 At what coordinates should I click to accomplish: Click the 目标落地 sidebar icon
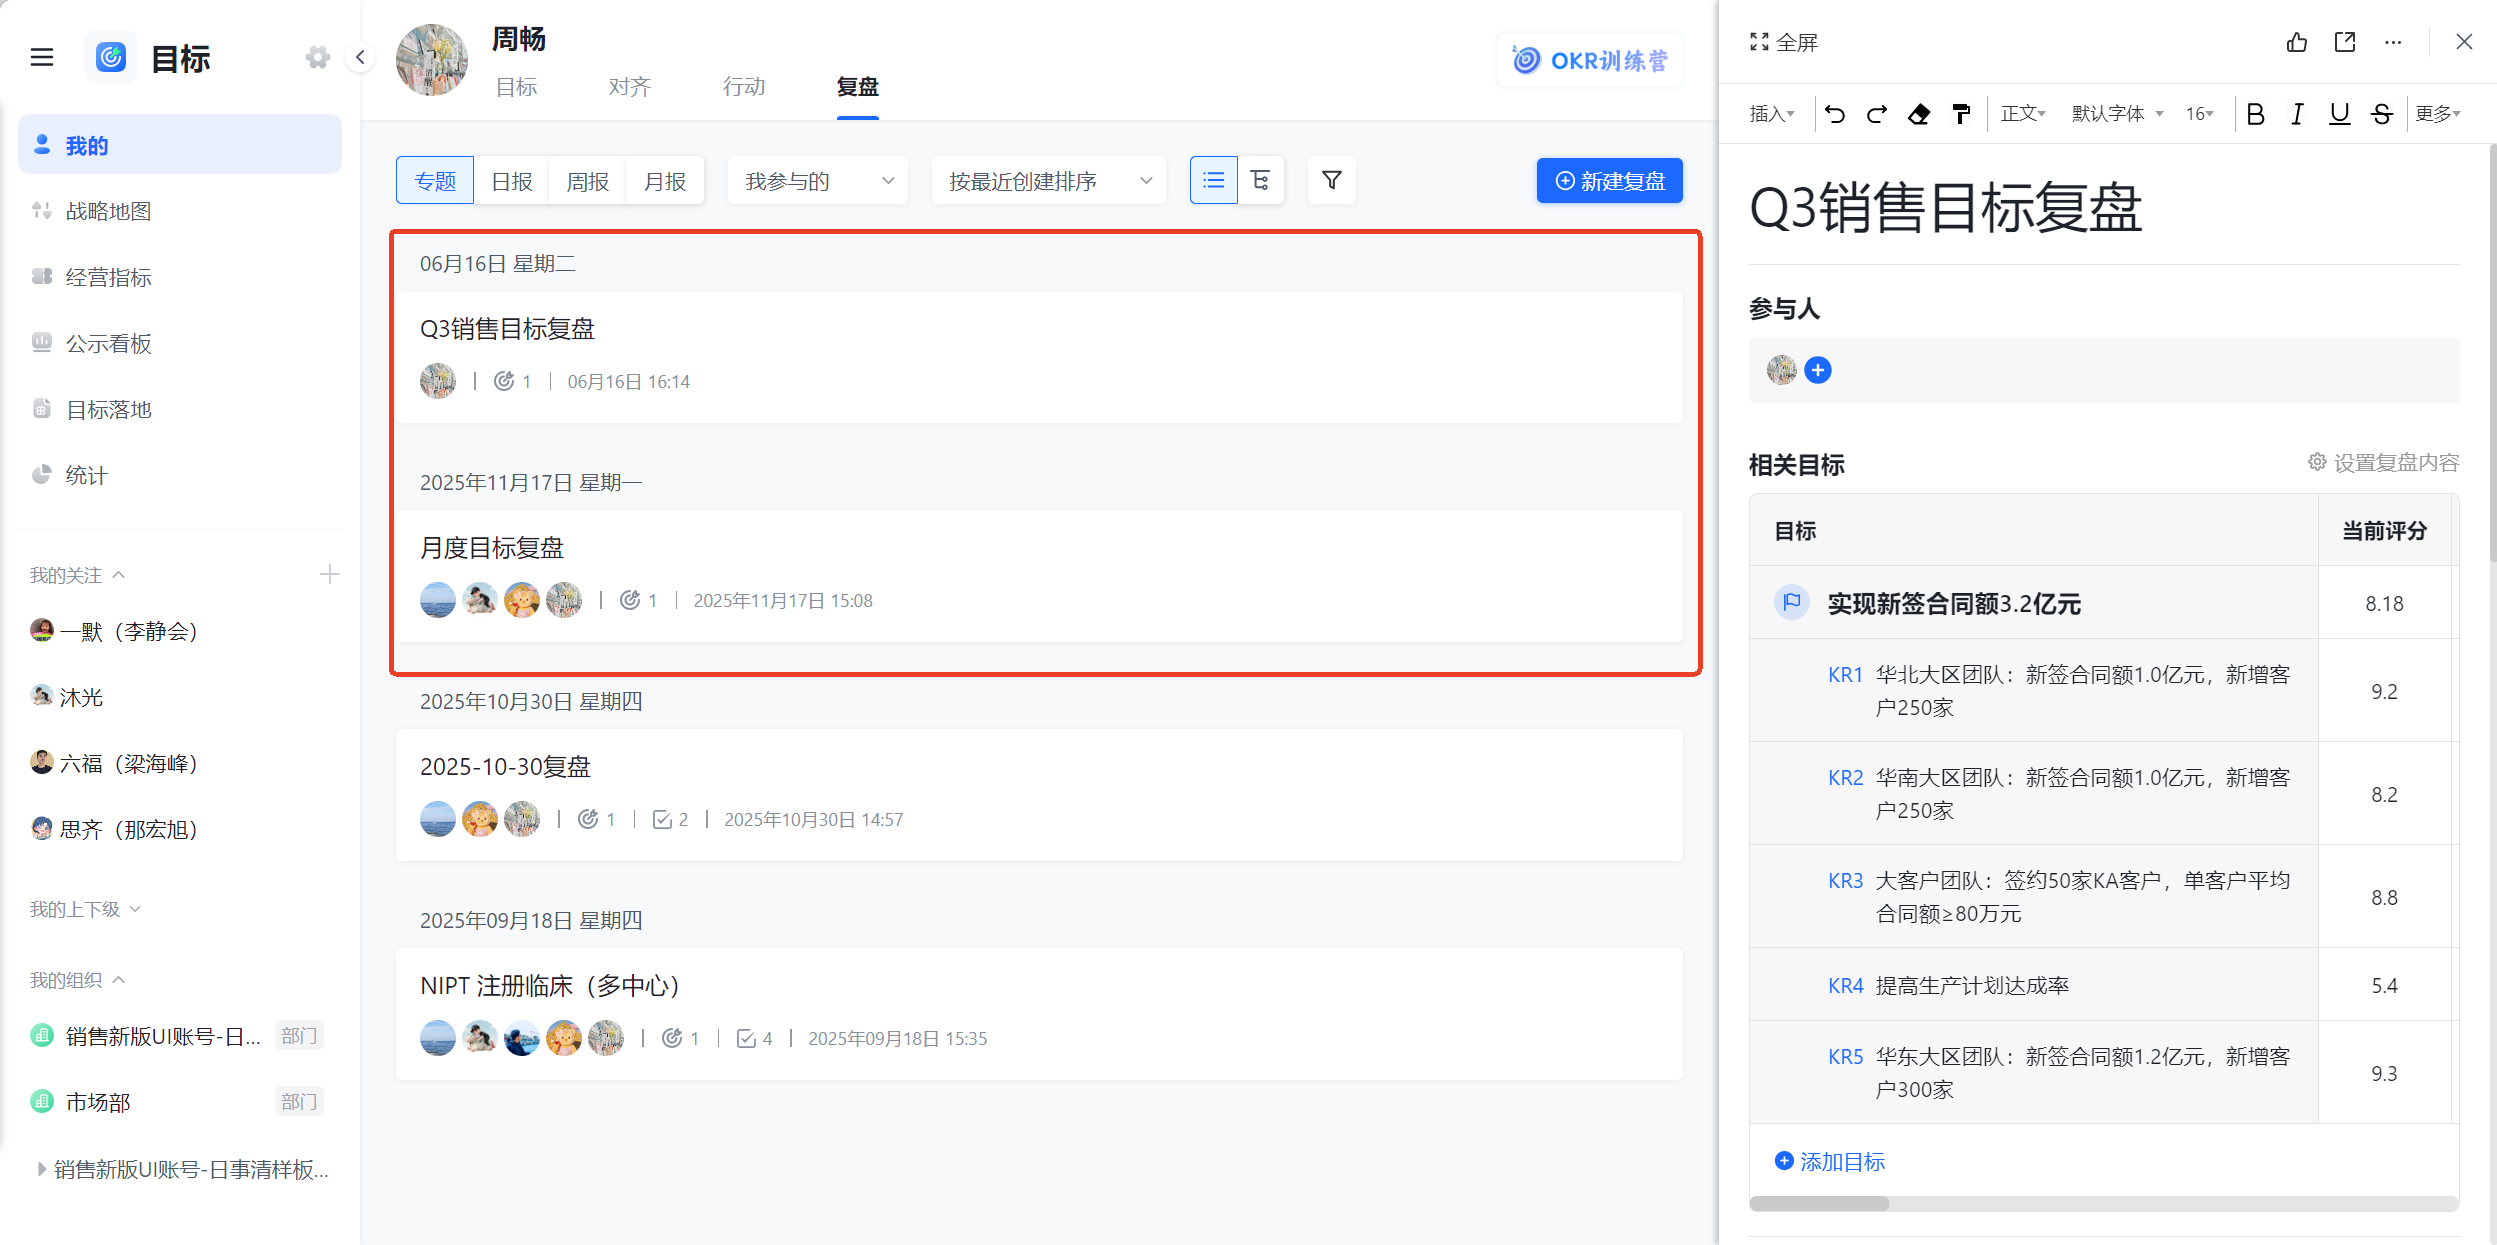pos(42,409)
